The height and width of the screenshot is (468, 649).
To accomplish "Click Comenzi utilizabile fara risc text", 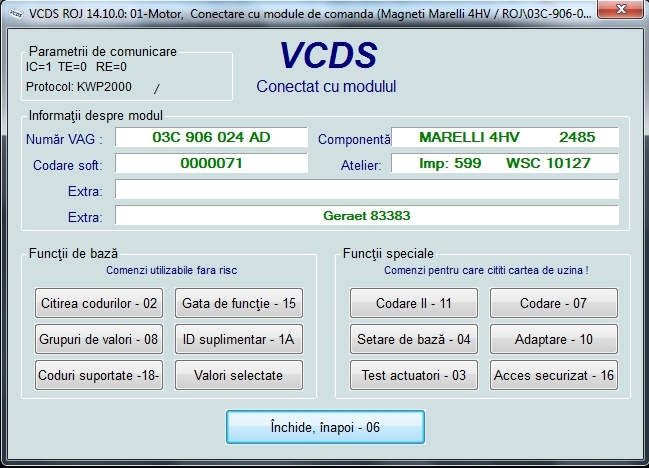I will [171, 270].
